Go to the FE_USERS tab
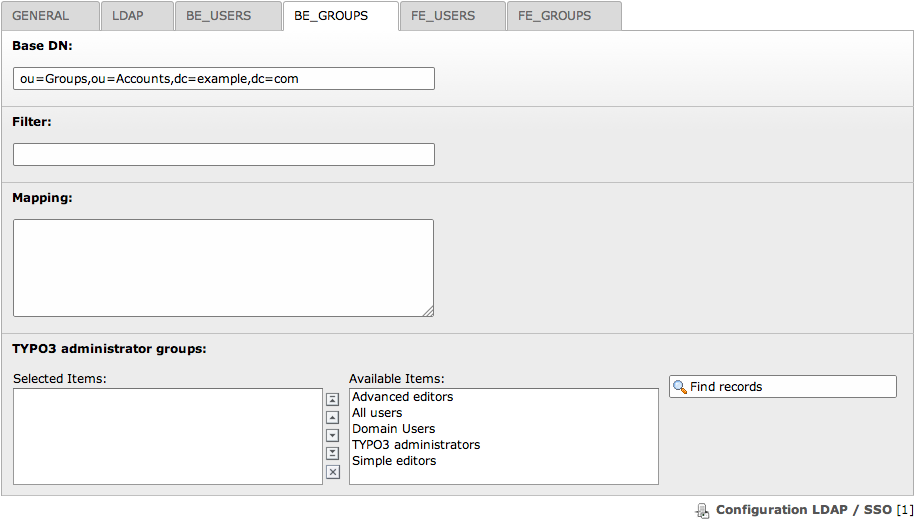Image resolution: width=915 pixels, height=520 pixels. [x=453, y=16]
